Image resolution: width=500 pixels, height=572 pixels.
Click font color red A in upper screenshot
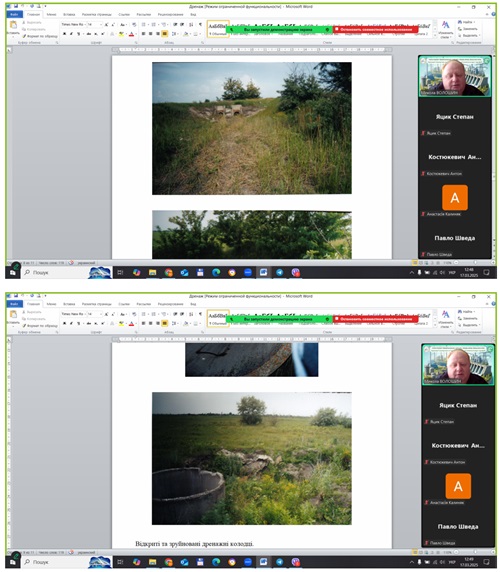[132, 34]
